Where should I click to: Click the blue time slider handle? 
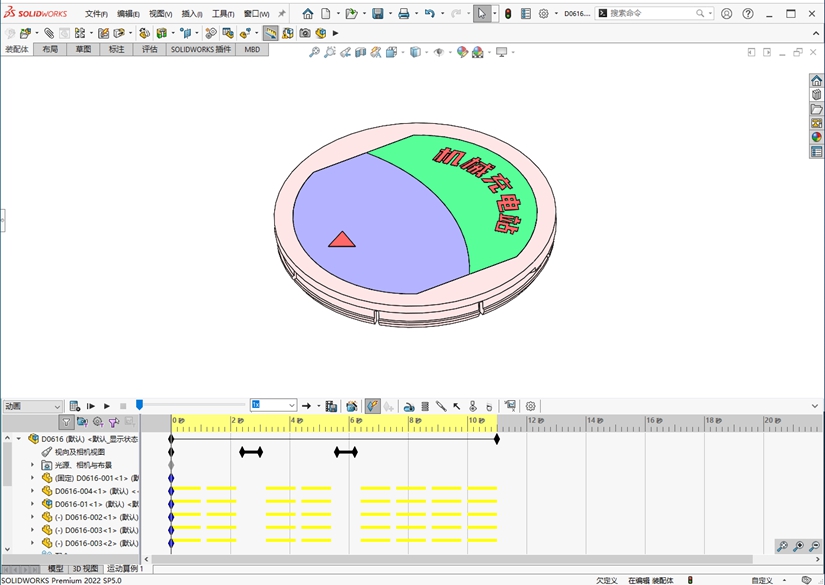pos(139,404)
